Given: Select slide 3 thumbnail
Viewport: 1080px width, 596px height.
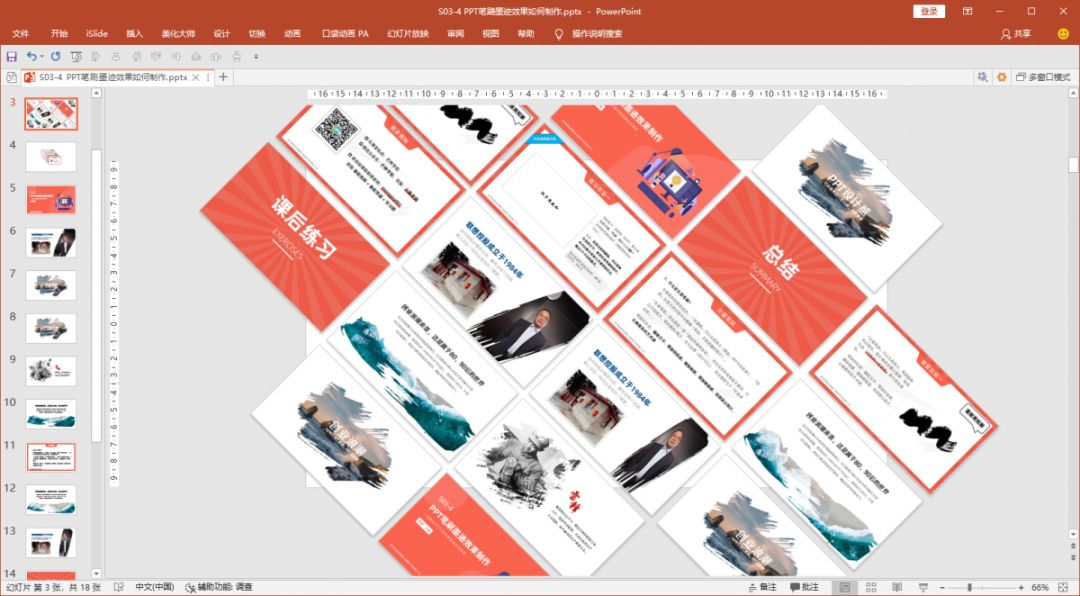Looking at the screenshot, I should (51, 114).
